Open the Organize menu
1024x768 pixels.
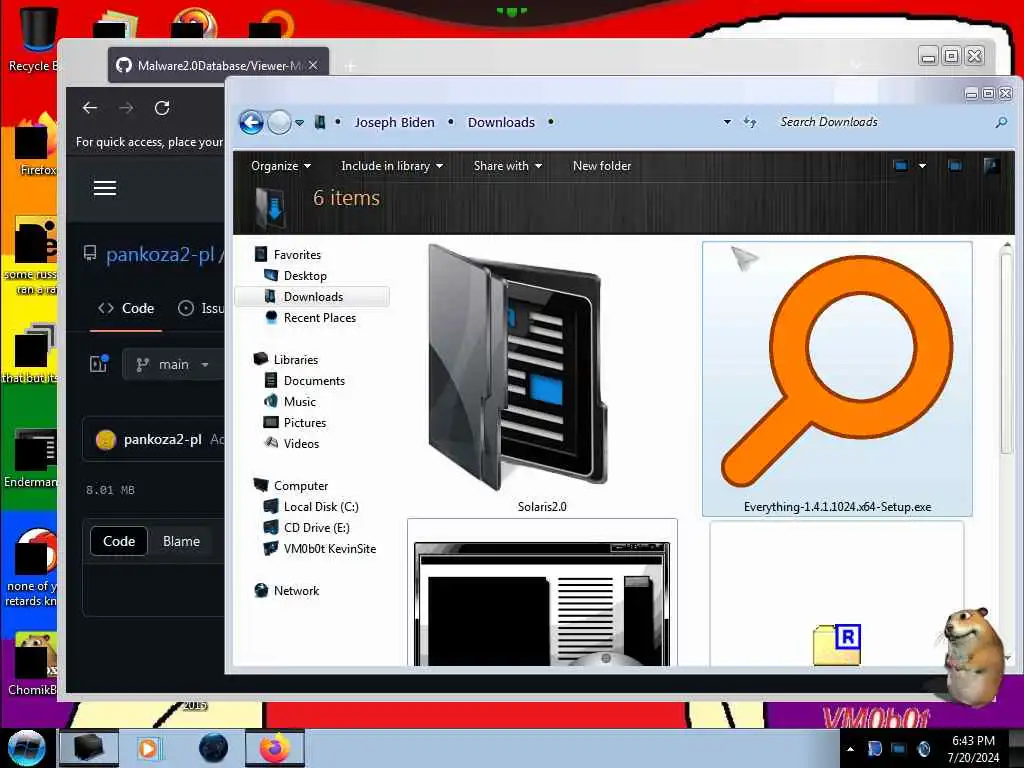point(280,166)
